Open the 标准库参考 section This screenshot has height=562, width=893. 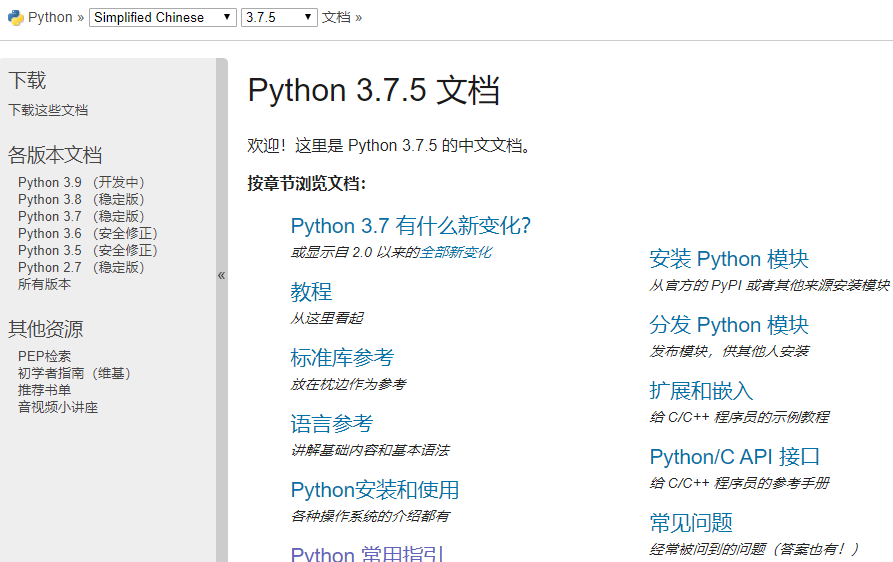pyautogui.click(x=342, y=358)
